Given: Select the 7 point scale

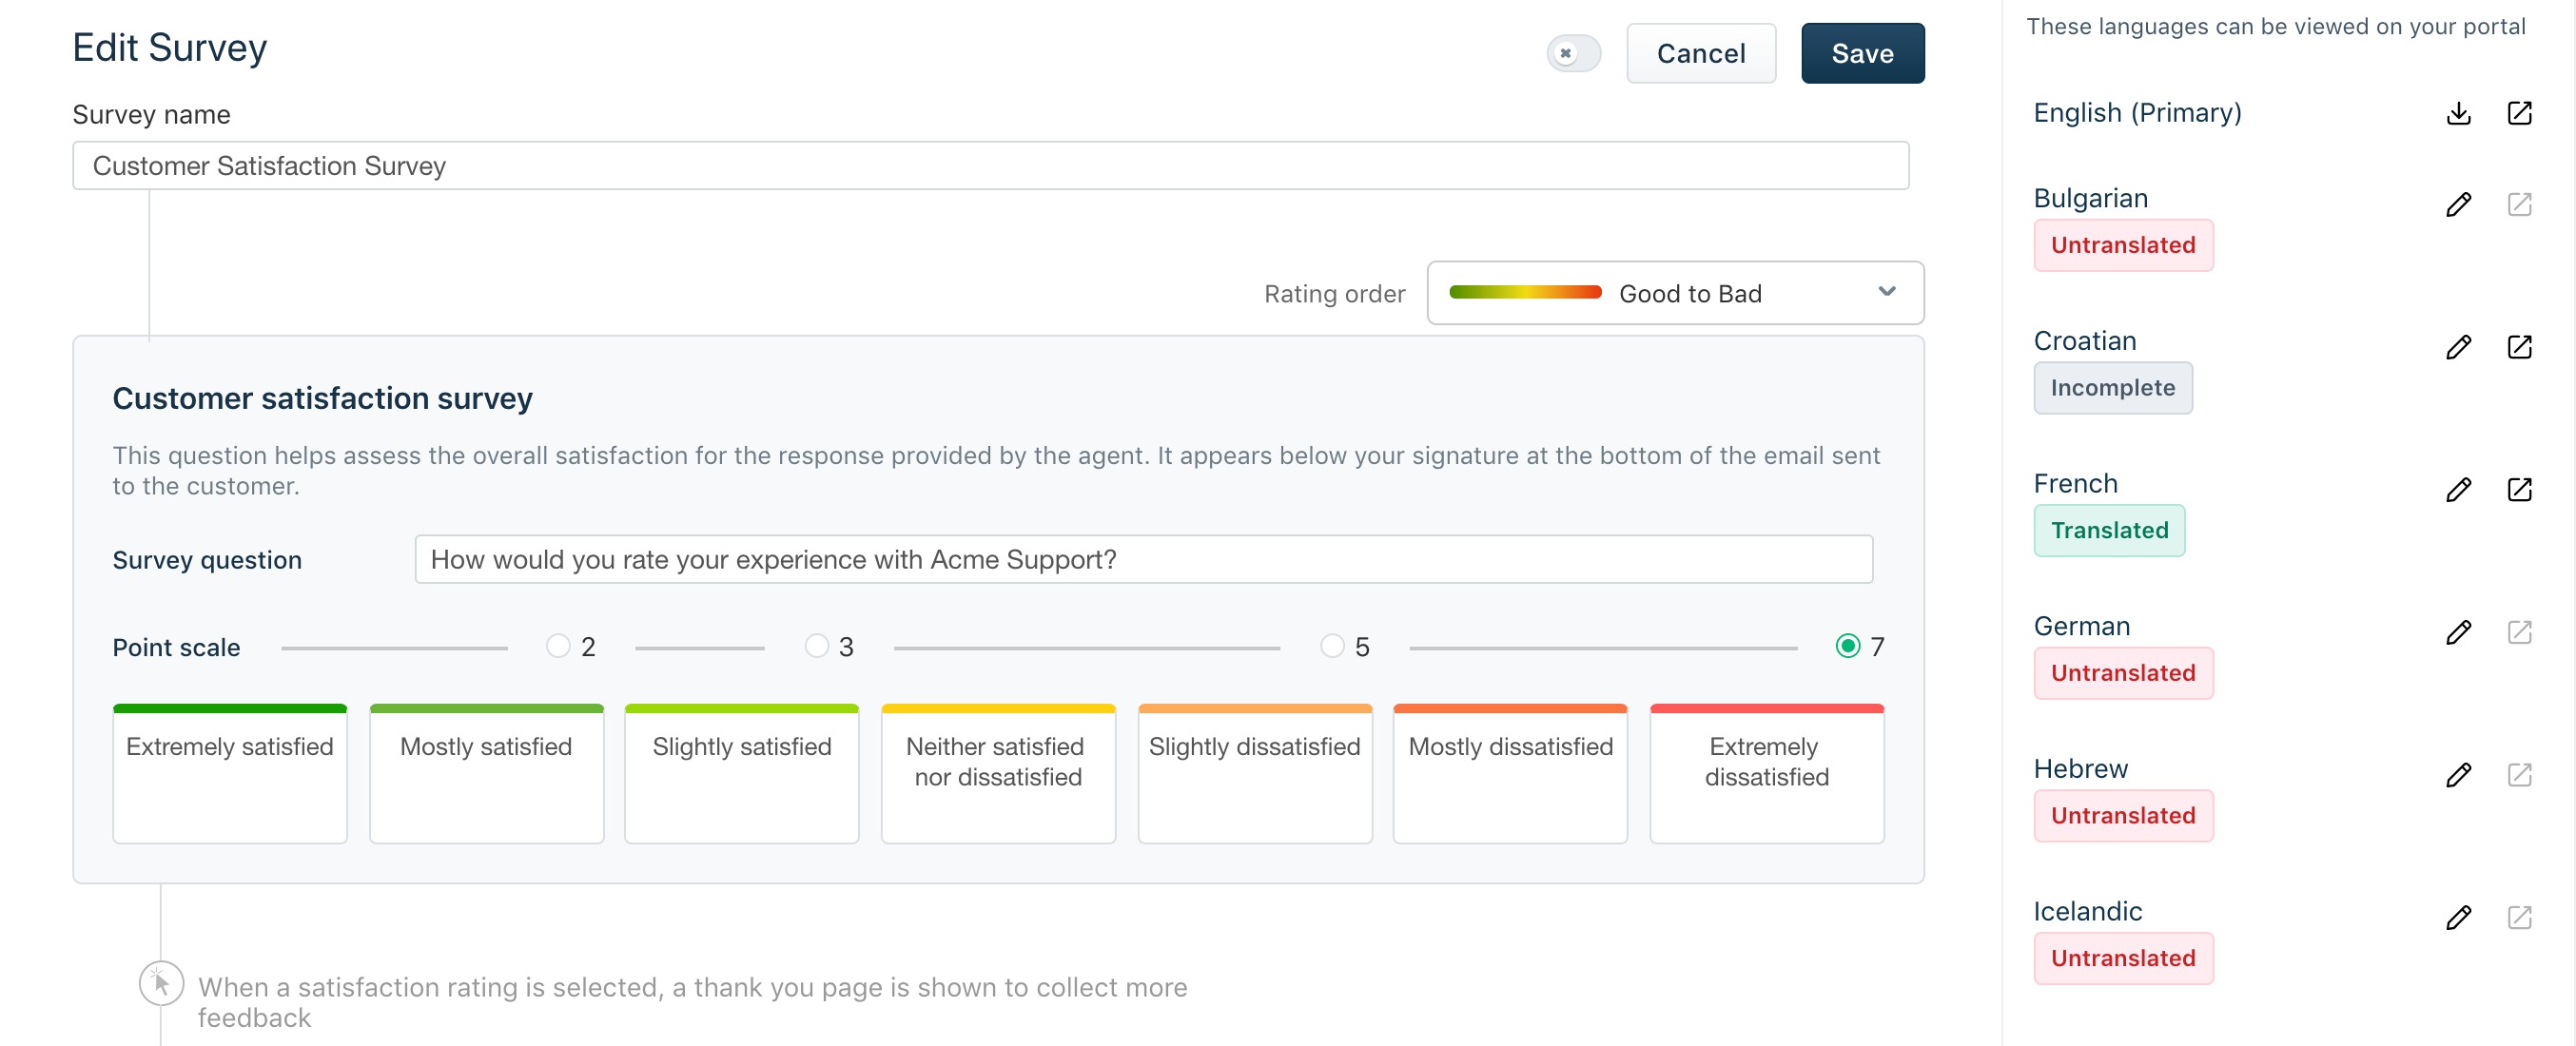Looking at the screenshot, I should (1847, 646).
